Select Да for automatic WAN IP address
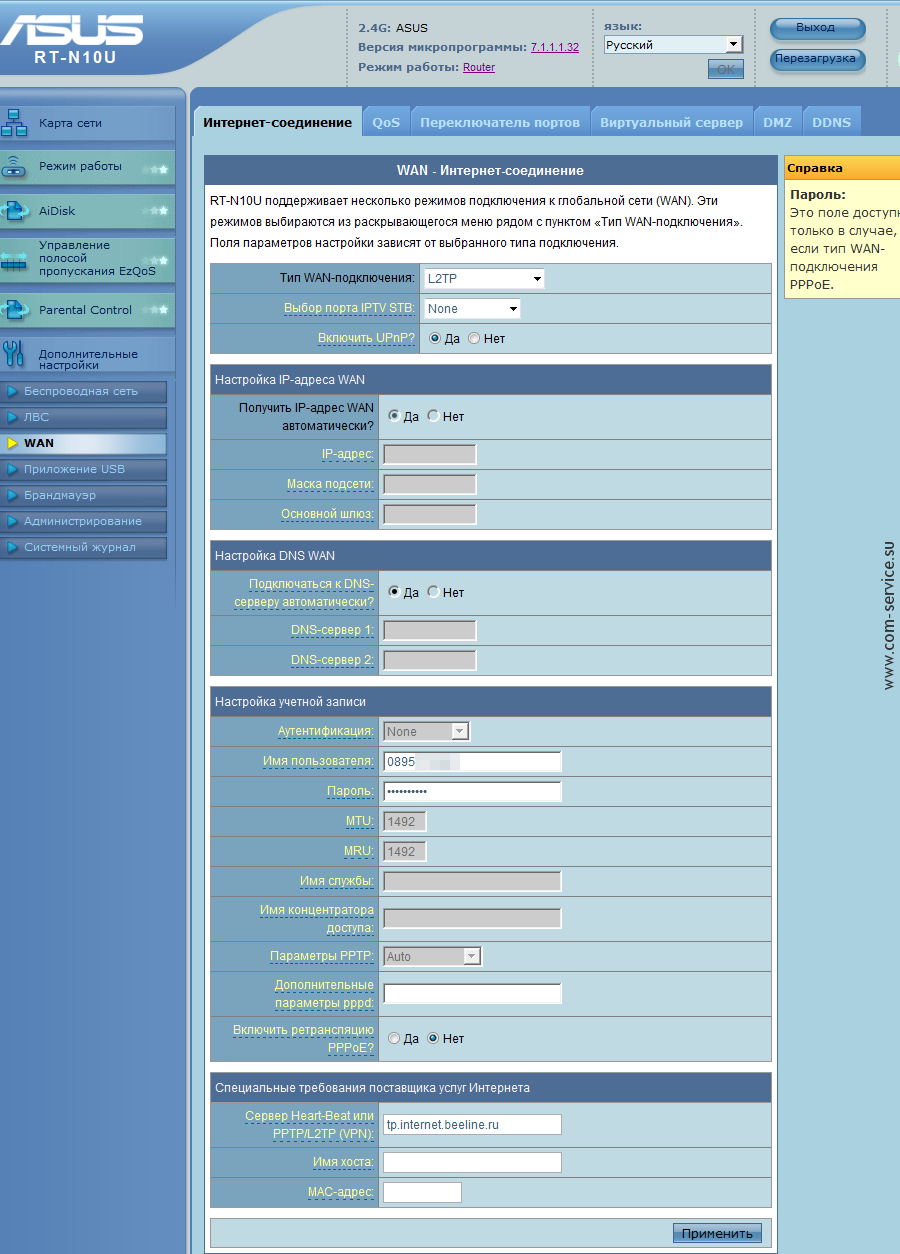Viewport: 900px width, 1254px height. click(x=394, y=416)
